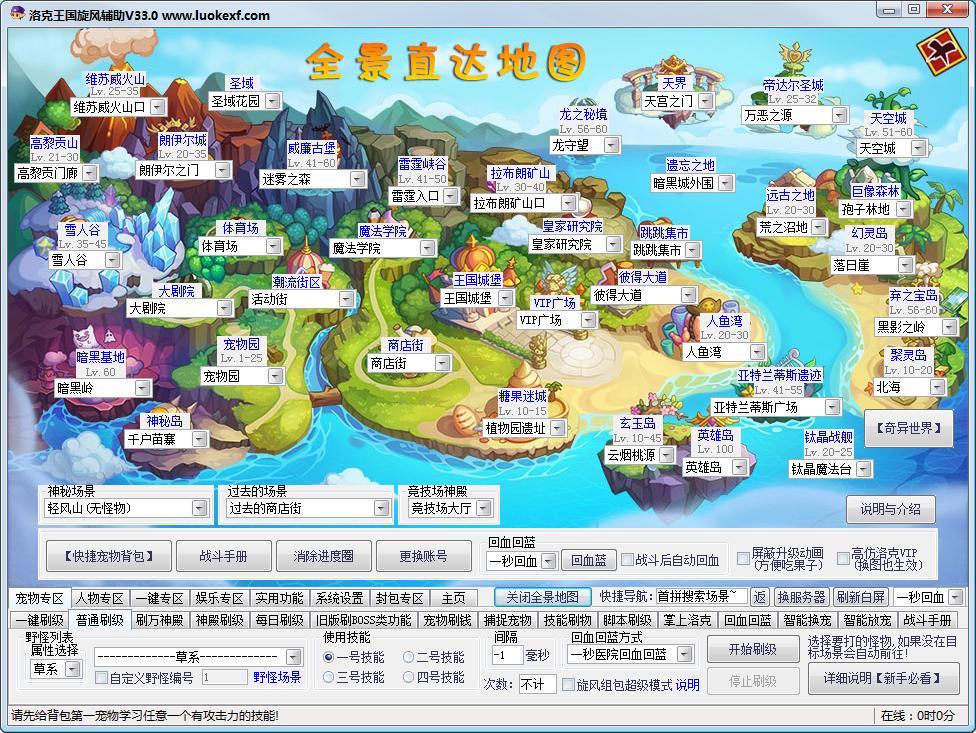Open the 娱乐专区 tab
Screen dimensions: 976x733
(x=219, y=599)
